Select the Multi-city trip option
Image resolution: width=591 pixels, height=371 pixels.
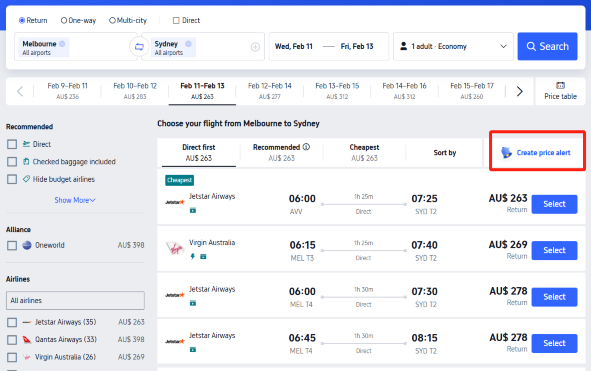point(128,20)
